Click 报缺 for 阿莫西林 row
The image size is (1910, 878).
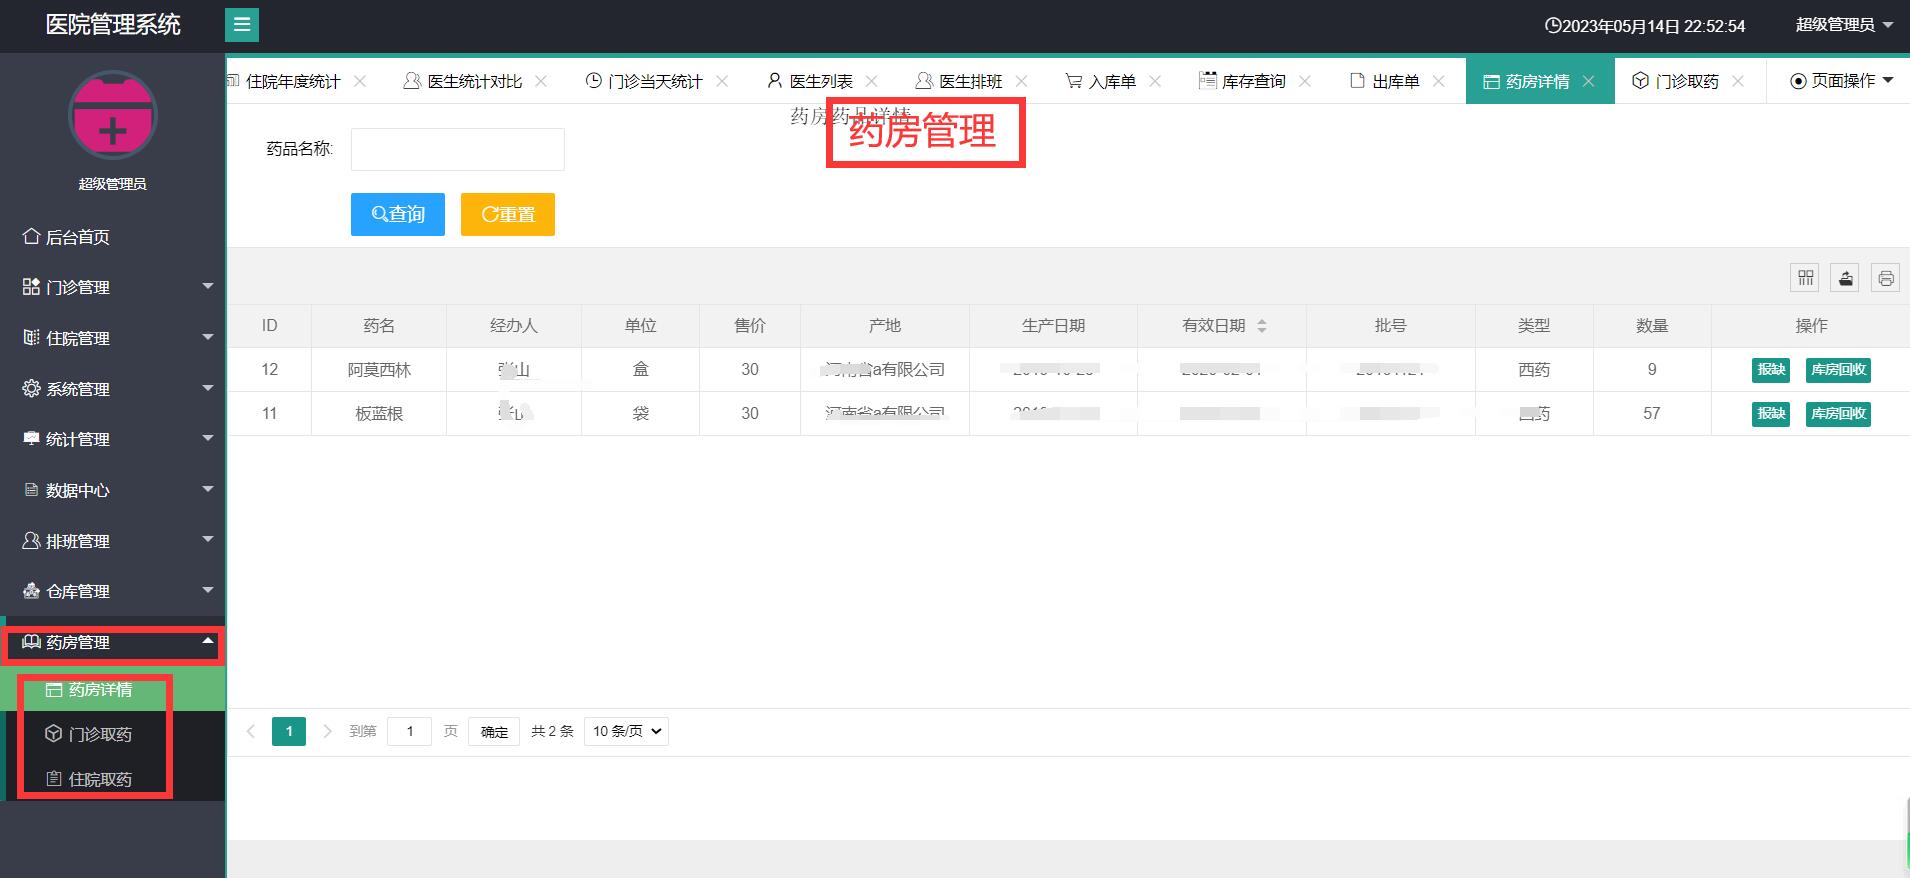(1771, 370)
